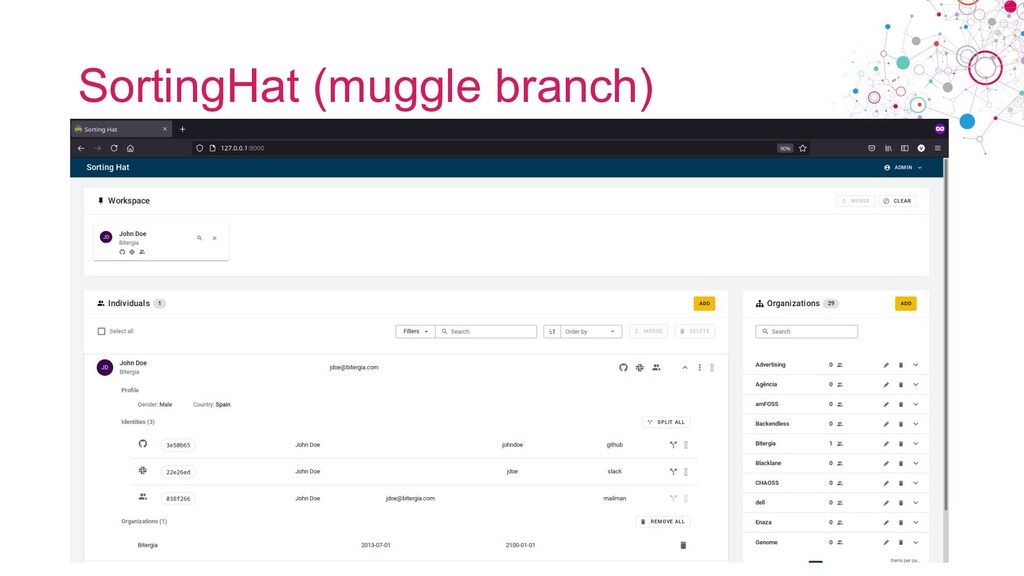Click the magnifier icon on John Doe workspace card
Screen dimensions: 1024x576
click(199, 238)
